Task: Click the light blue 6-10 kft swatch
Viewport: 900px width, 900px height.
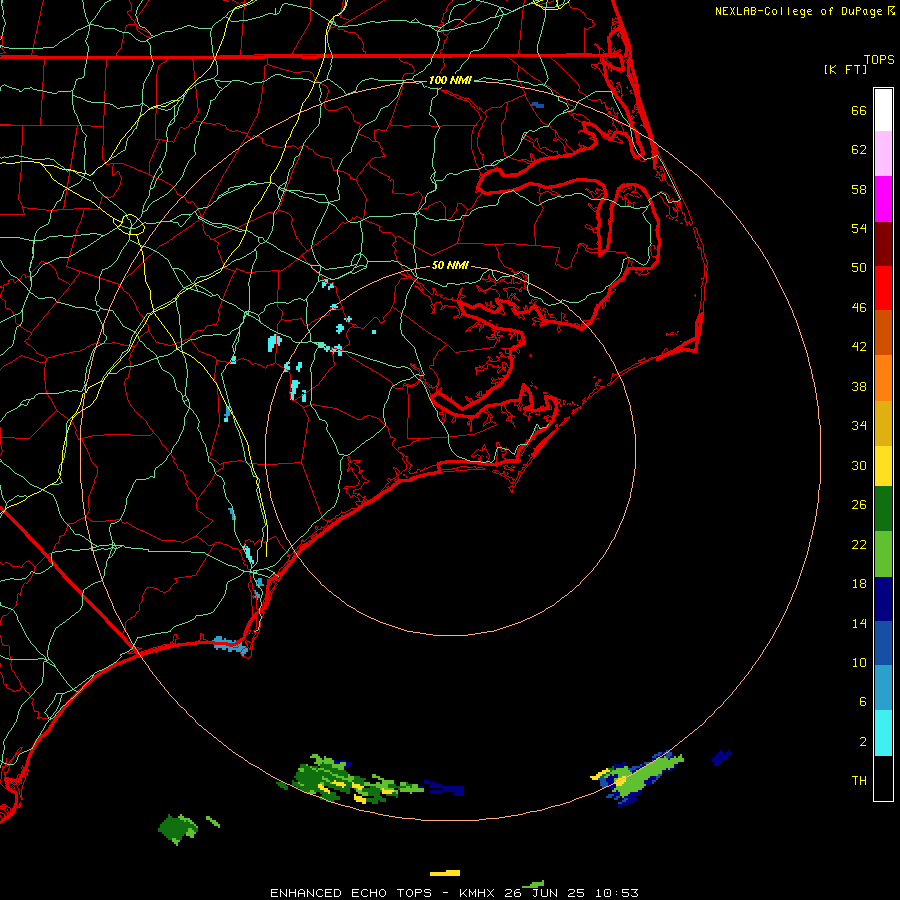Action: [883, 688]
